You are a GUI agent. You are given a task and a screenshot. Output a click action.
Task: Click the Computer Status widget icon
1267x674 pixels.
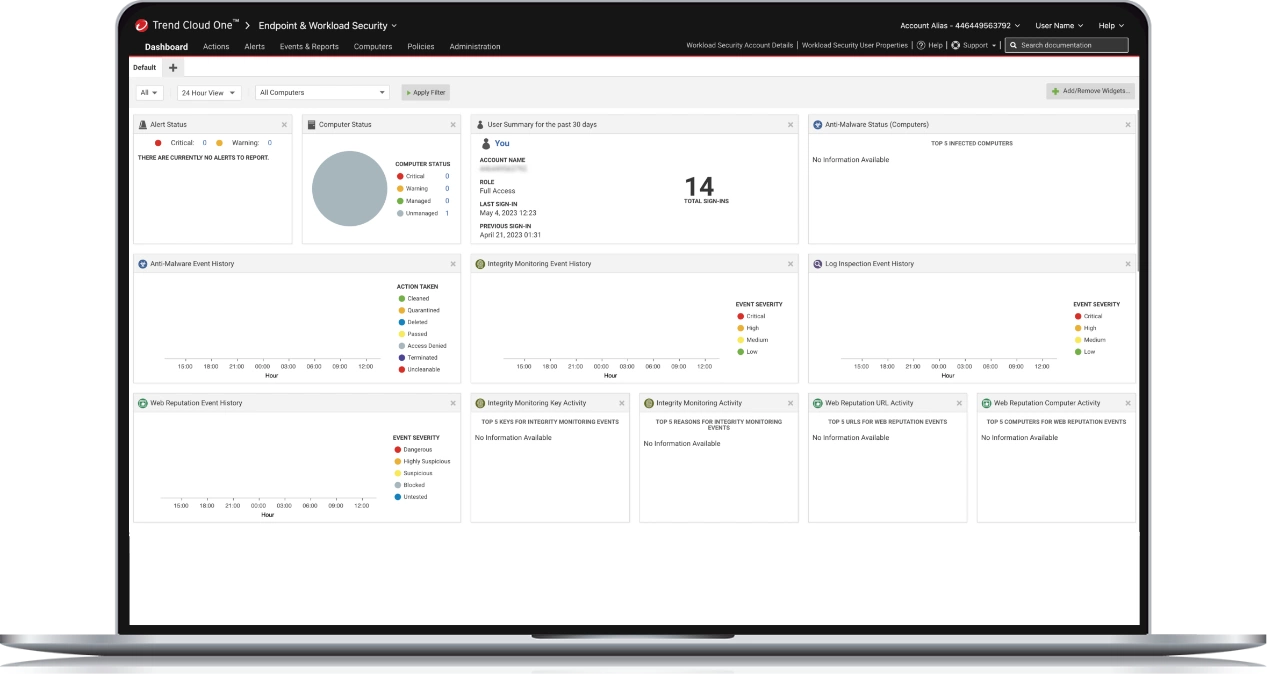(312, 125)
